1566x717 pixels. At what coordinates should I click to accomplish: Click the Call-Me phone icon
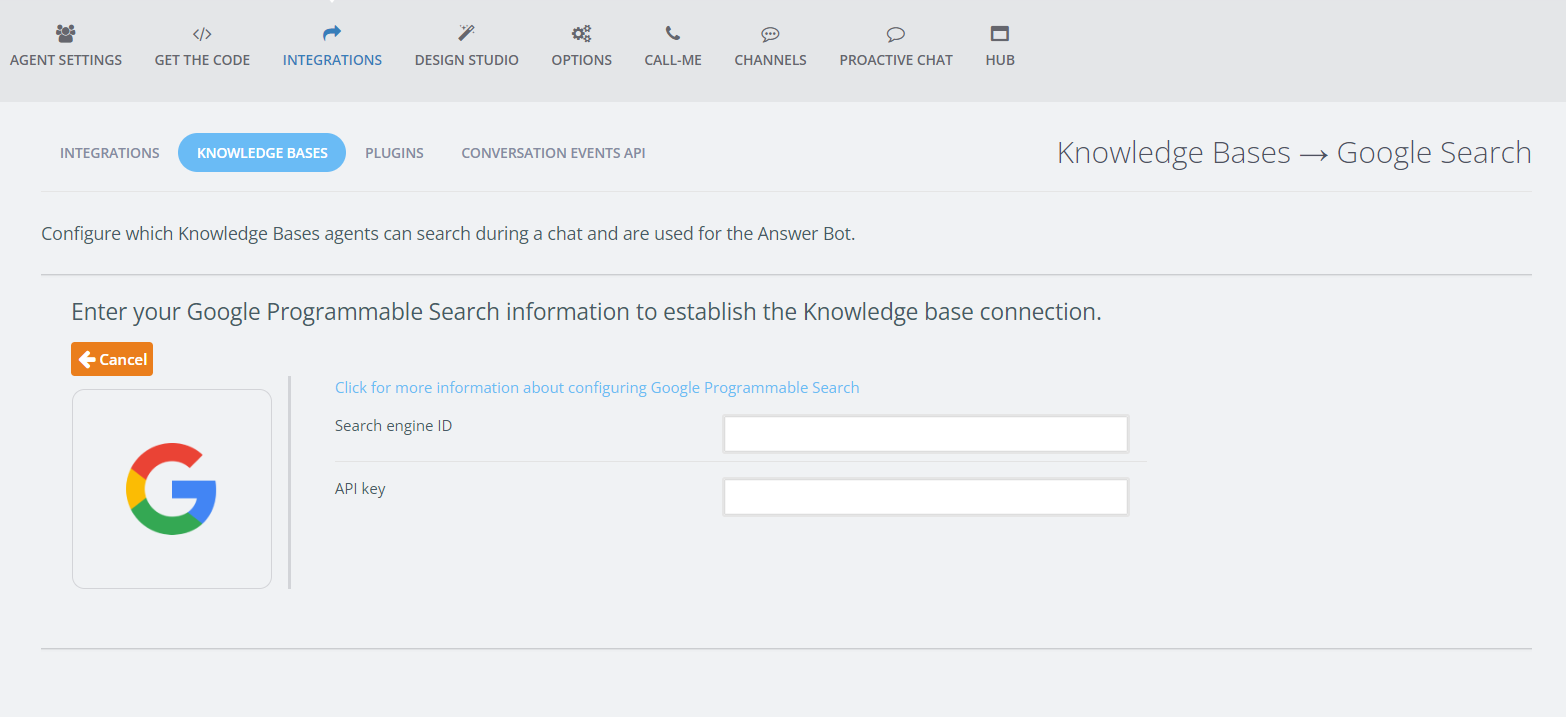tap(673, 33)
